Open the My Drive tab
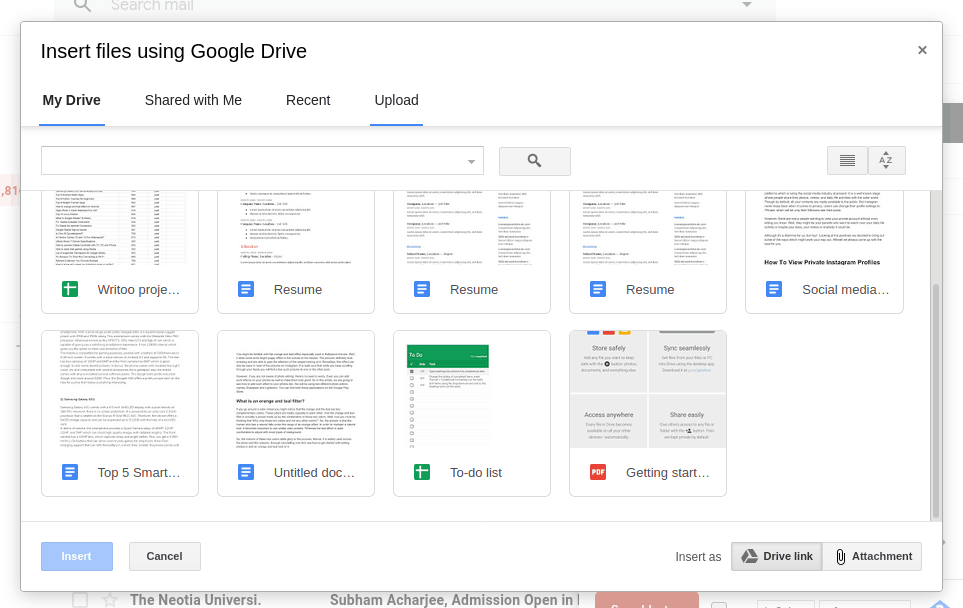This screenshot has height=608, width=963. [x=71, y=100]
